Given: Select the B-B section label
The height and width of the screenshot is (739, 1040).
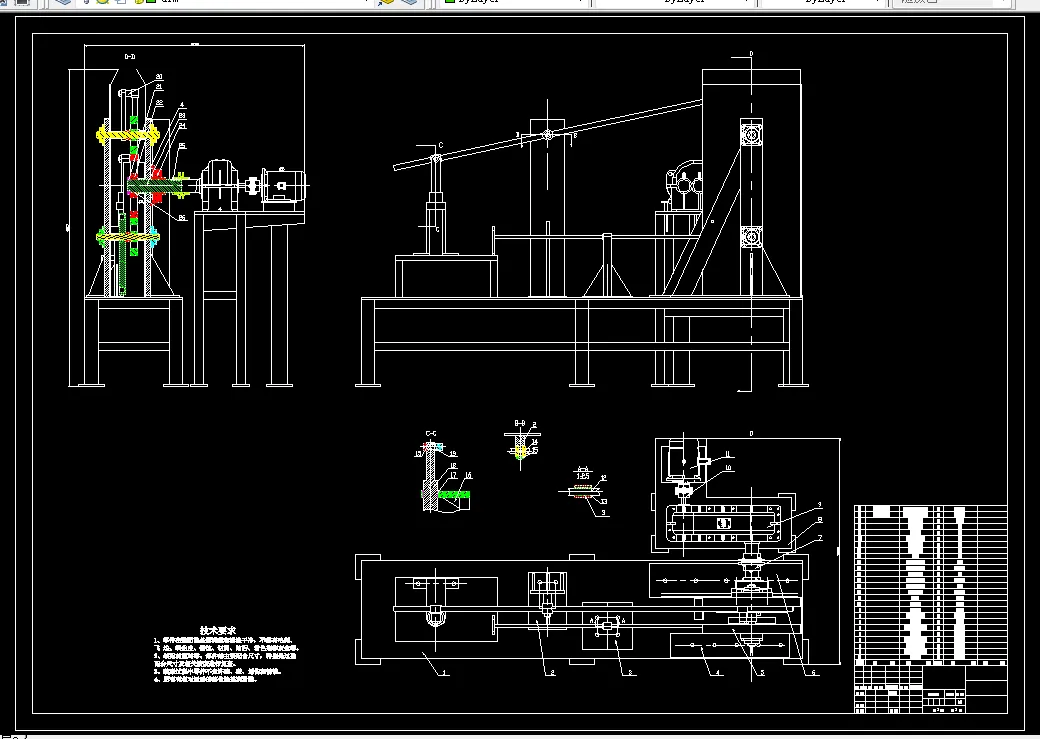Looking at the screenshot, I should click(520, 423).
